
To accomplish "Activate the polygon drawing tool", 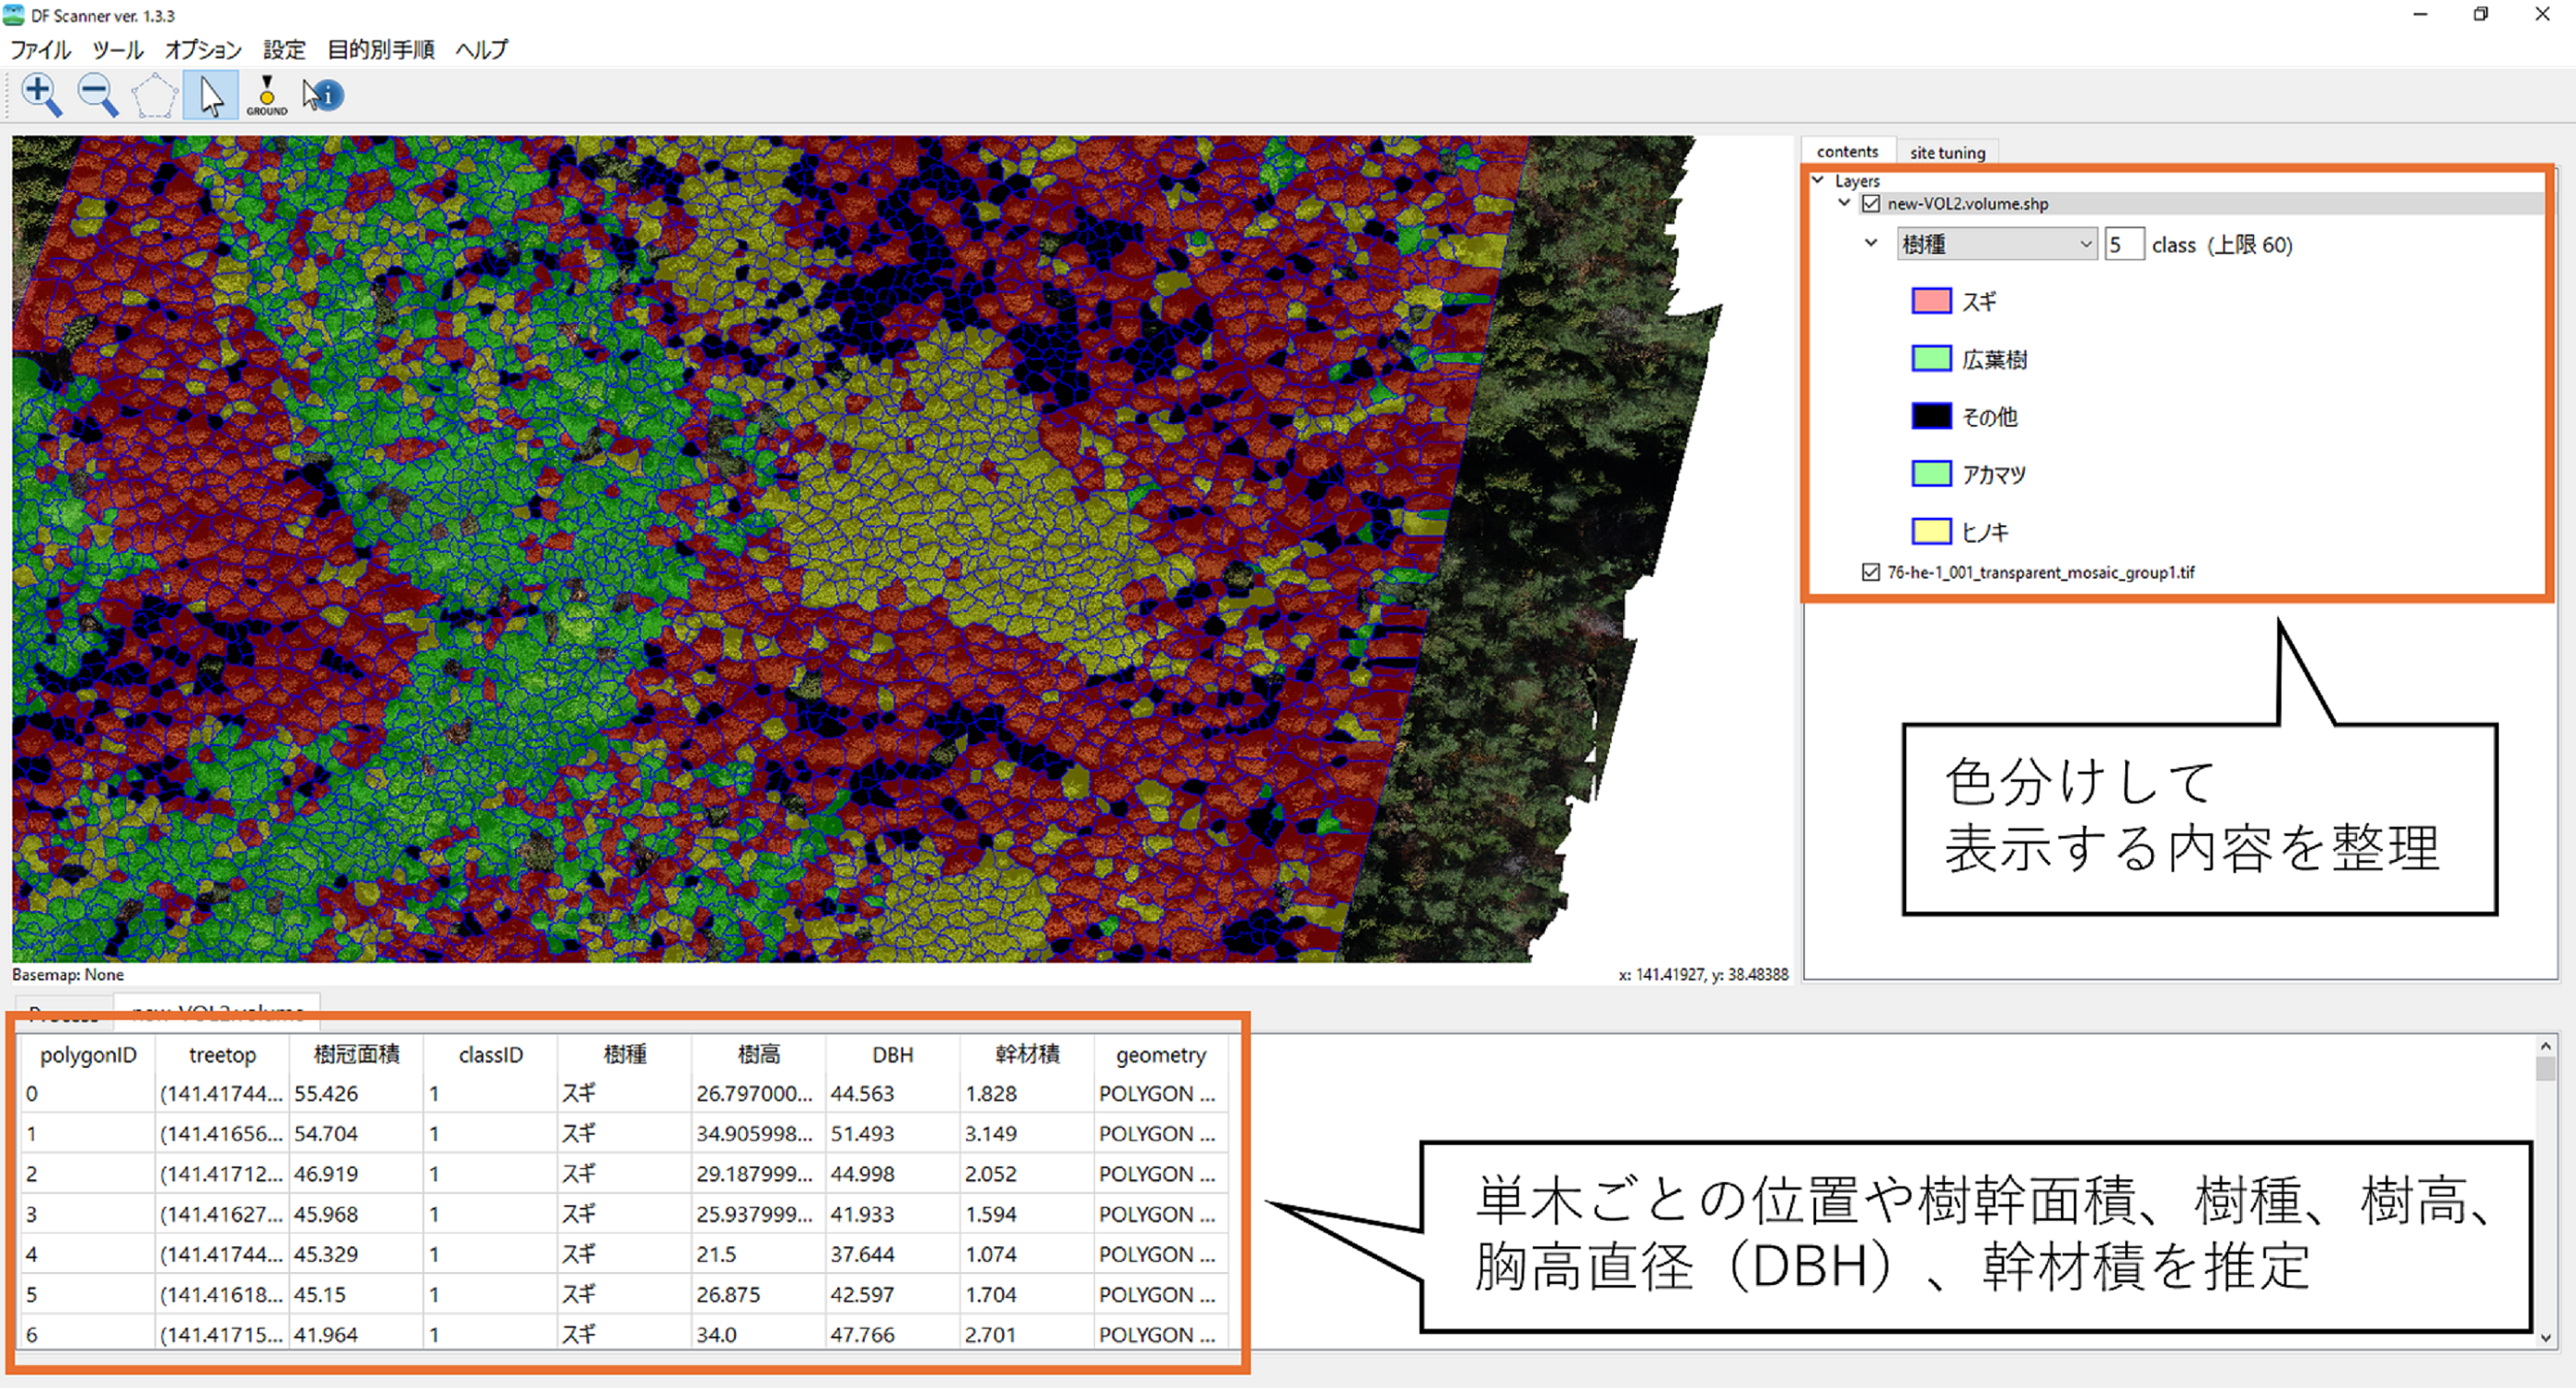I will [x=154, y=96].
